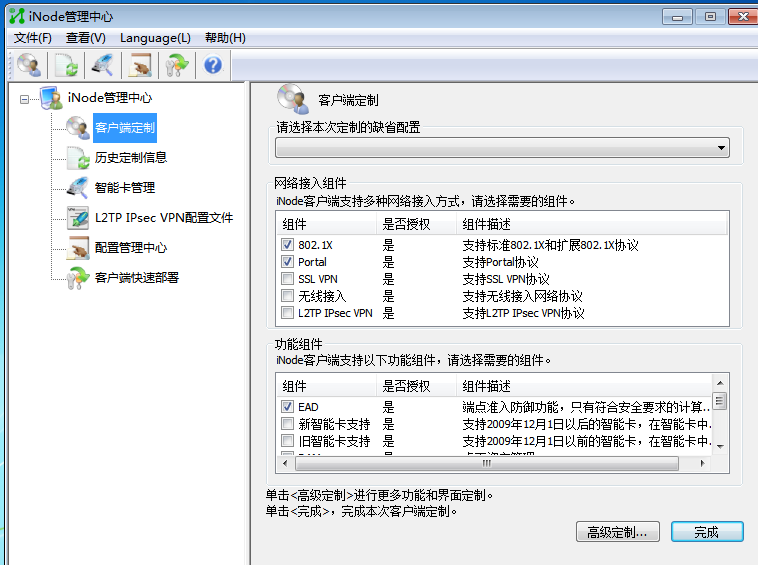Minimize the iNode管理中心 window
The height and width of the screenshot is (565, 758).
(x=677, y=17)
